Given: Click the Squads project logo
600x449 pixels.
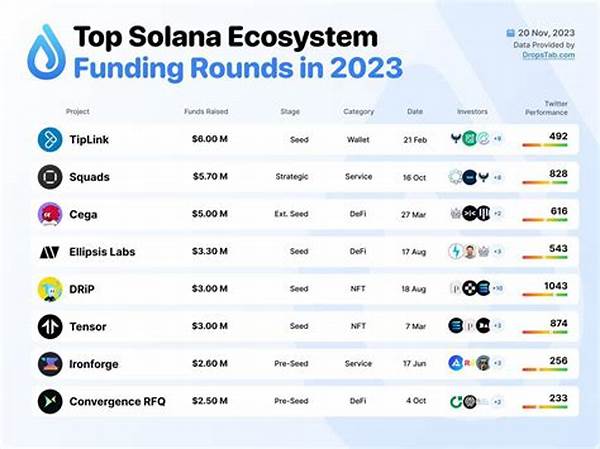Looking at the screenshot, I should [51, 176].
